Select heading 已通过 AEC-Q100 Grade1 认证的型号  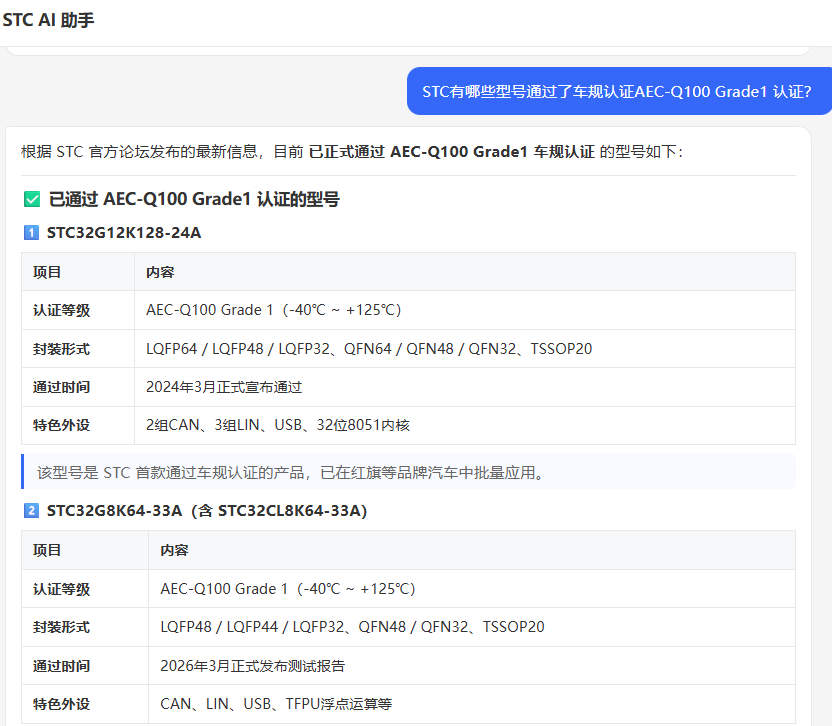tap(194, 199)
